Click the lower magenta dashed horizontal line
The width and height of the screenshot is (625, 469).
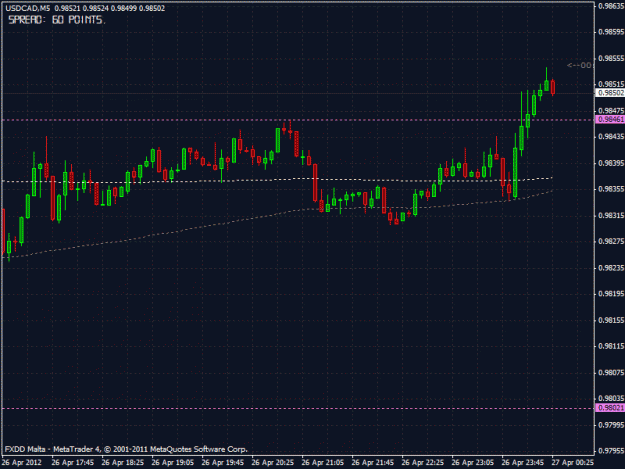coord(297,408)
